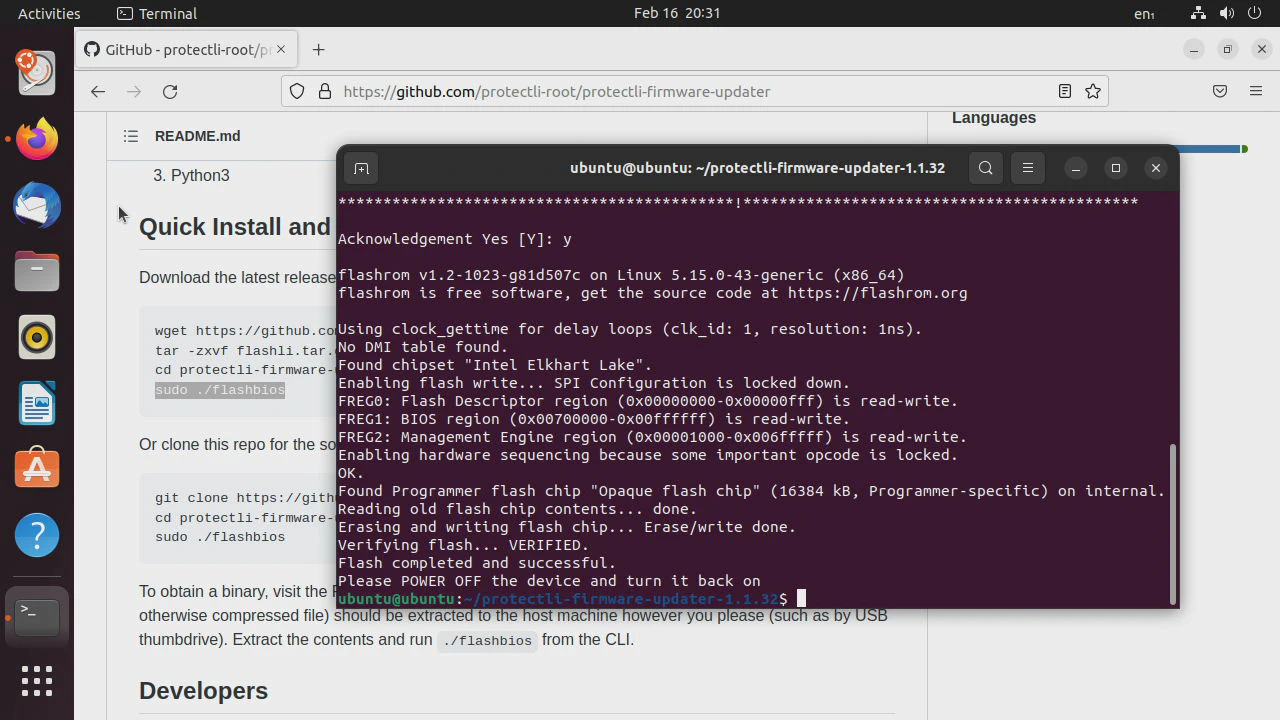Open the Firefox application hamburger menu

click(1256, 91)
